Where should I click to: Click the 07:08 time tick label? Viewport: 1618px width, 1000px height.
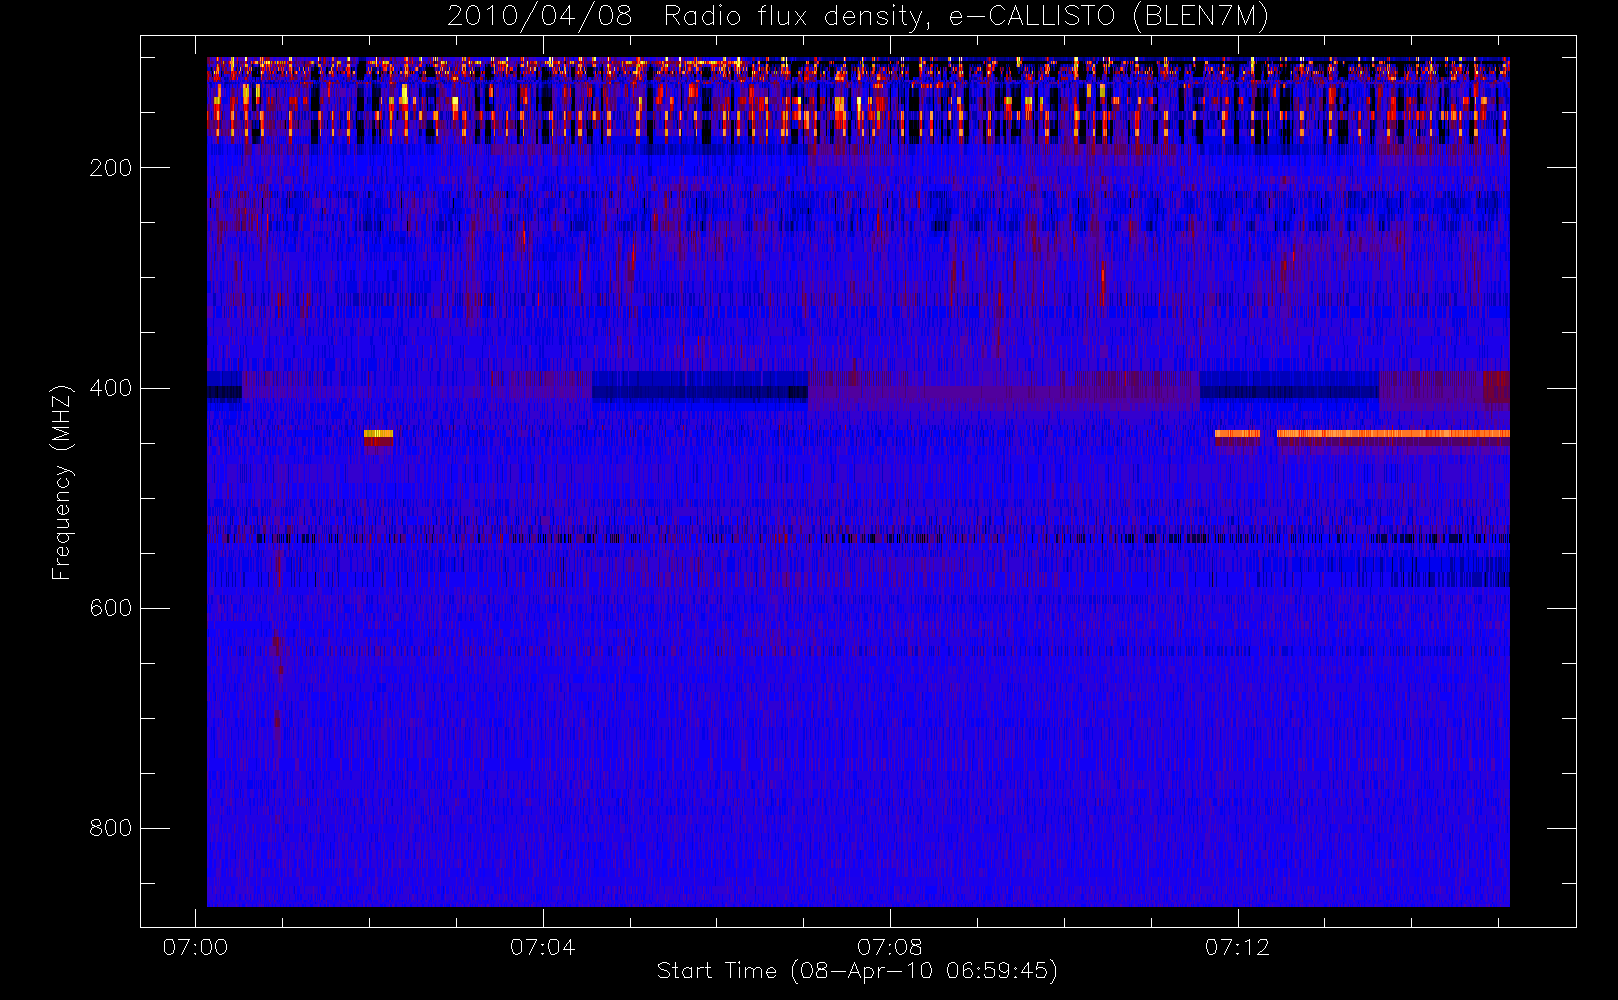point(890,947)
